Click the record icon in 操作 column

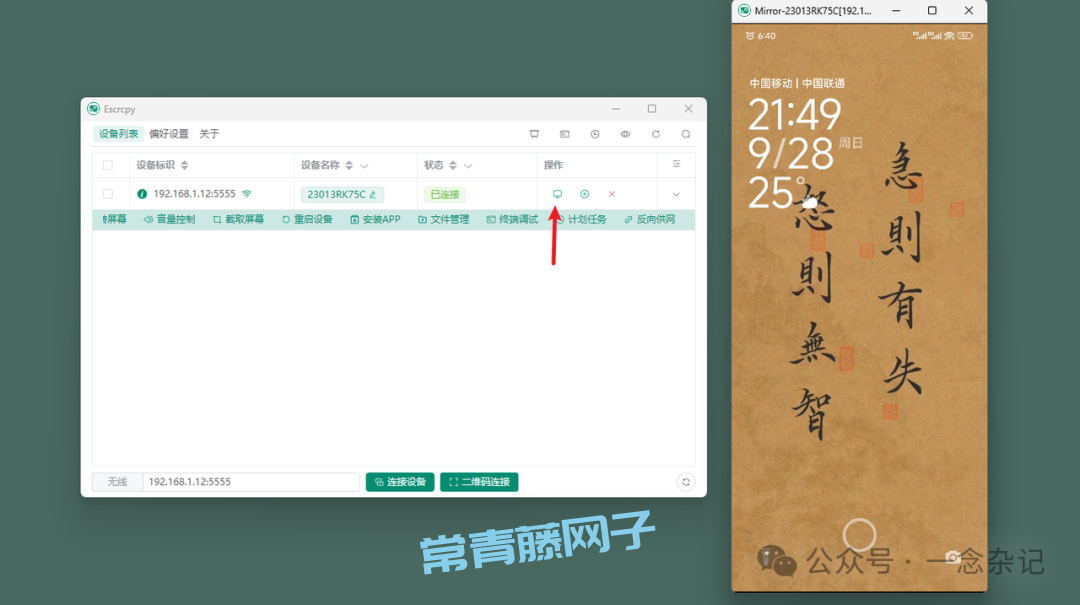pos(585,194)
